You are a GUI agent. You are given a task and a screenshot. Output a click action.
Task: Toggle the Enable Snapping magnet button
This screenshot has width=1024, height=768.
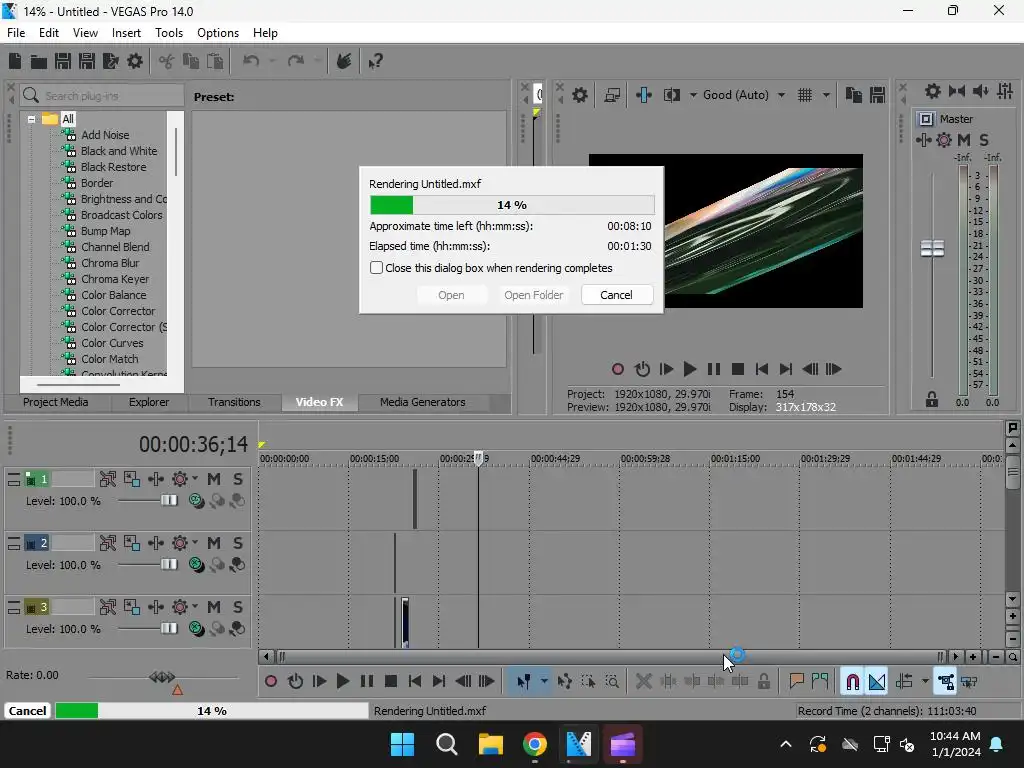click(x=852, y=682)
